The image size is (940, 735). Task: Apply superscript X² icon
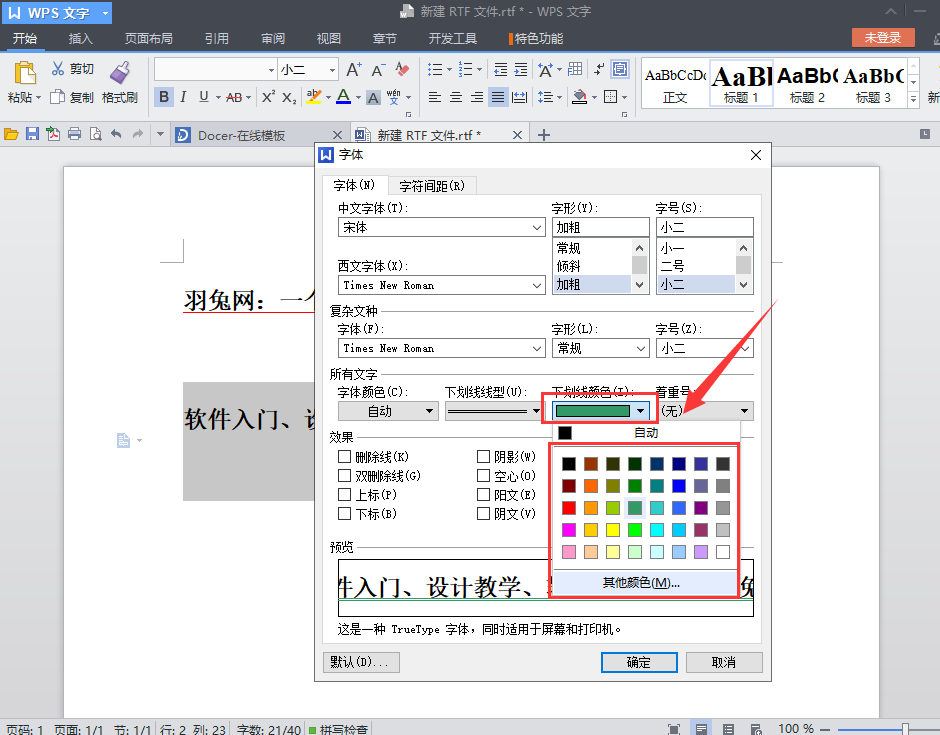click(x=268, y=97)
